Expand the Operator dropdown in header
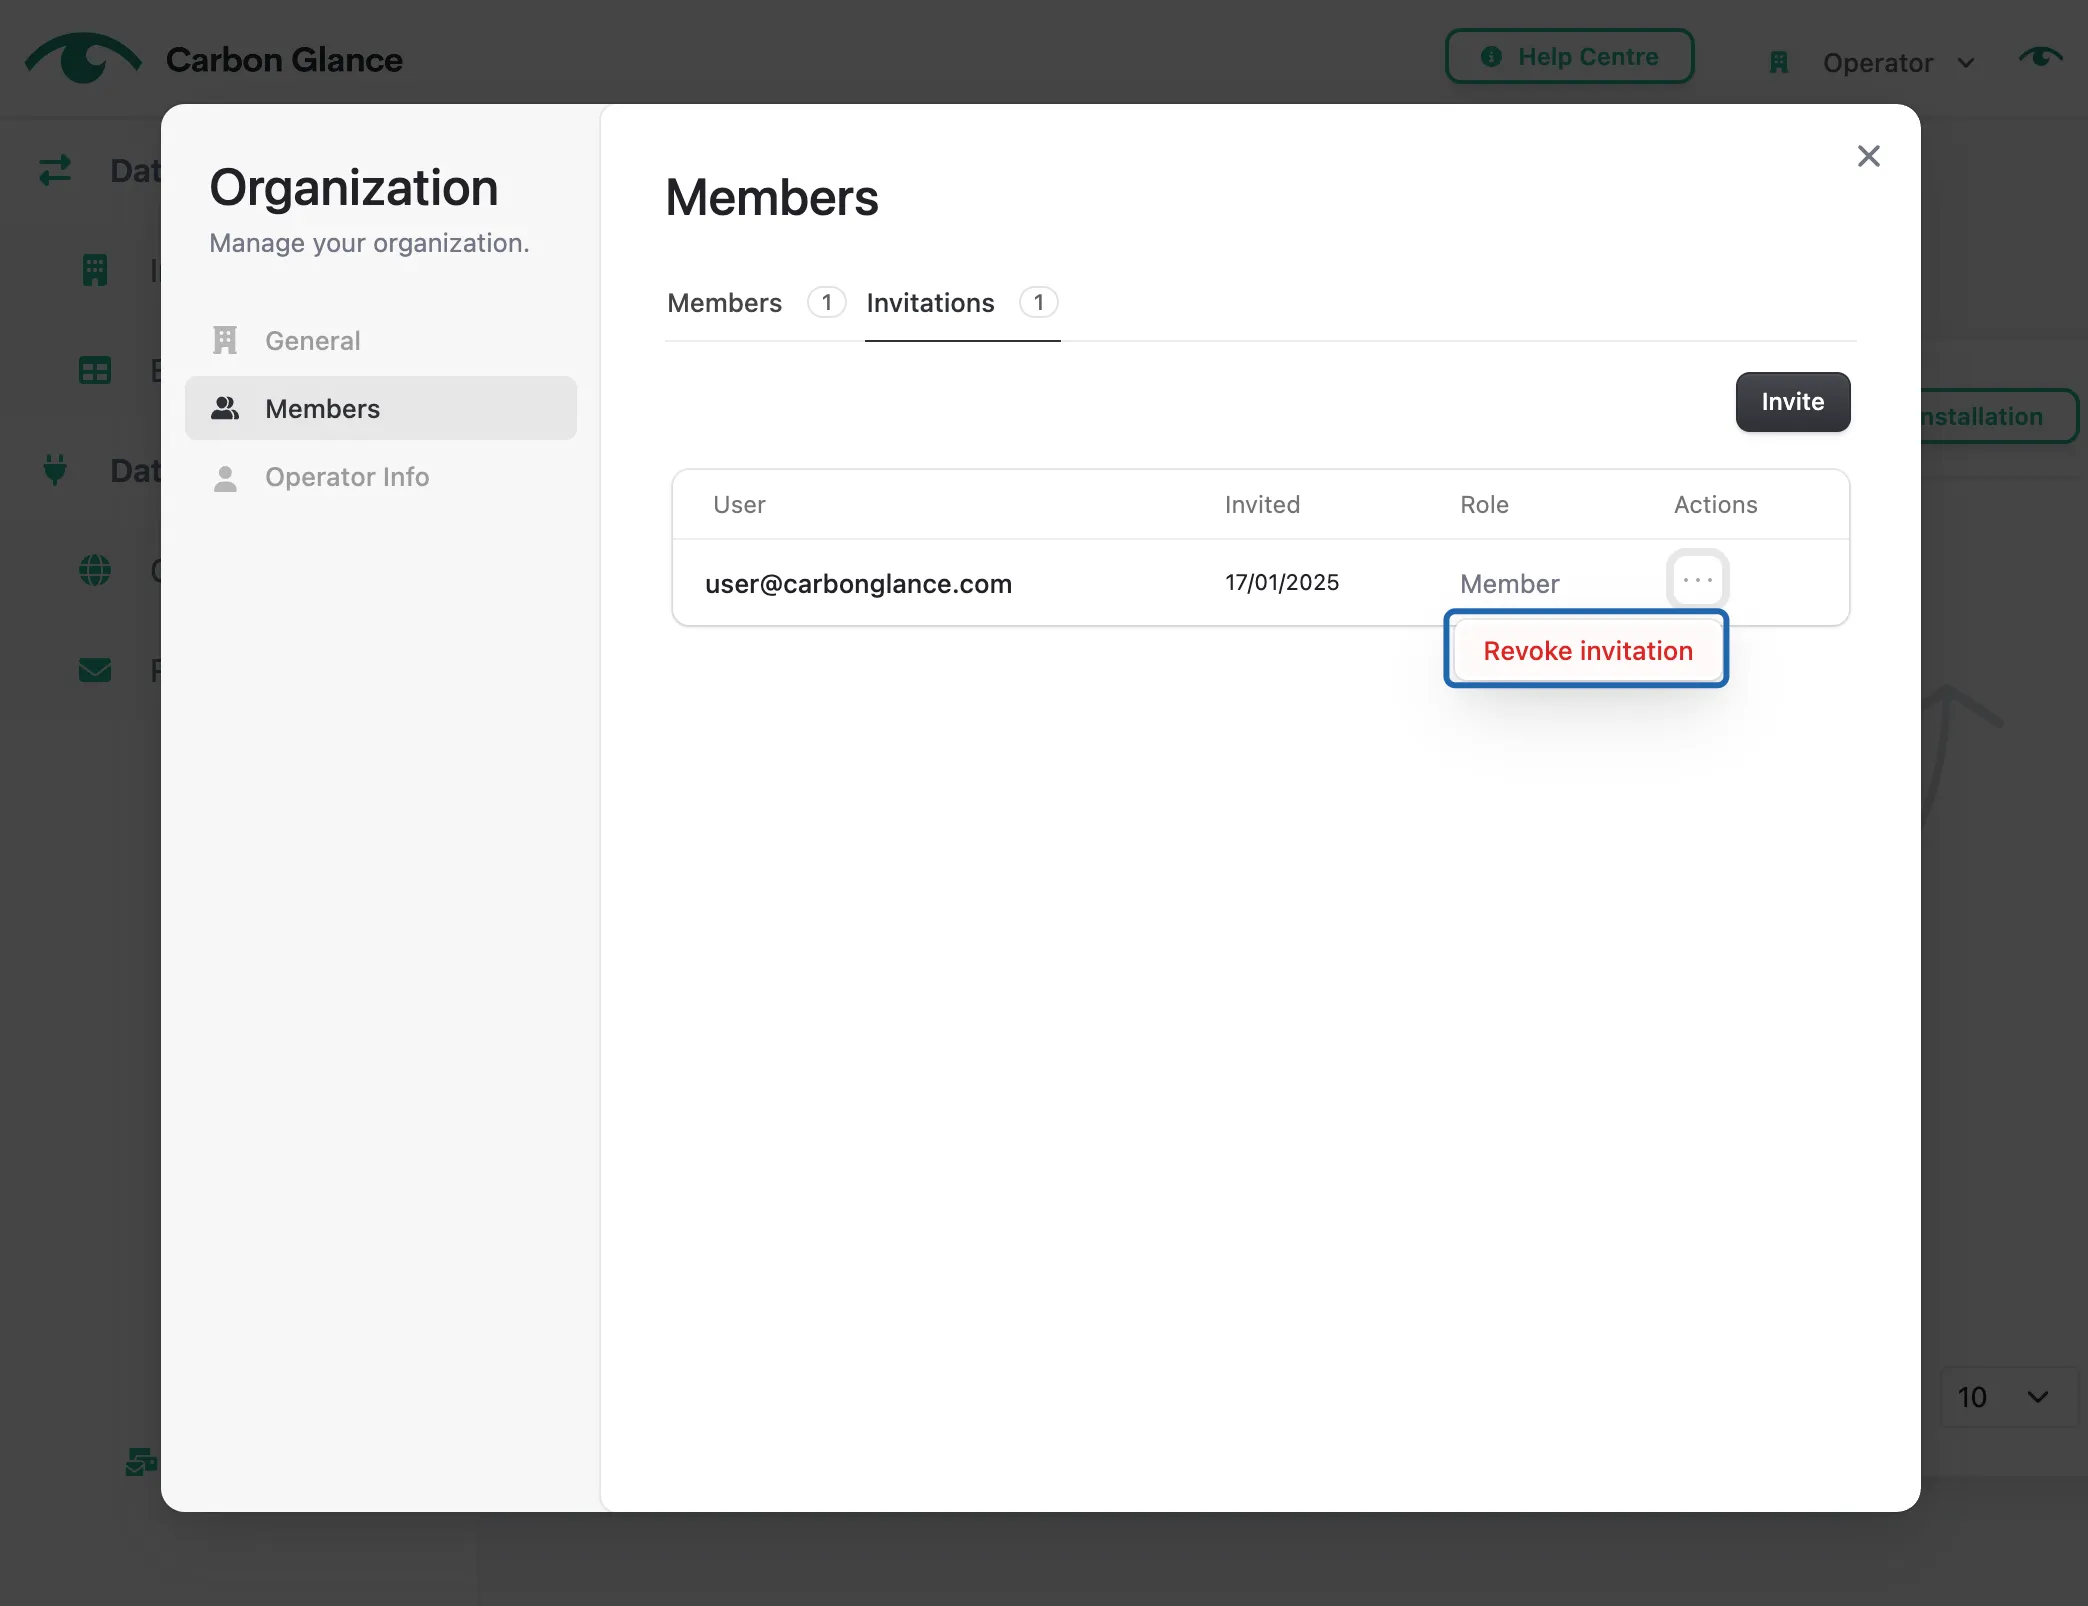The height and width of the screenshot is (1606, 2088). (x=1898, y=63)
